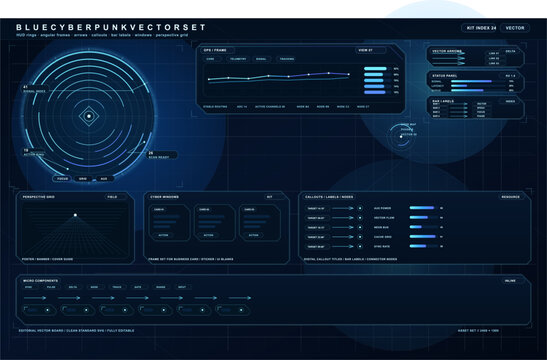Select the PULSE micro component chip

point(51,287)
